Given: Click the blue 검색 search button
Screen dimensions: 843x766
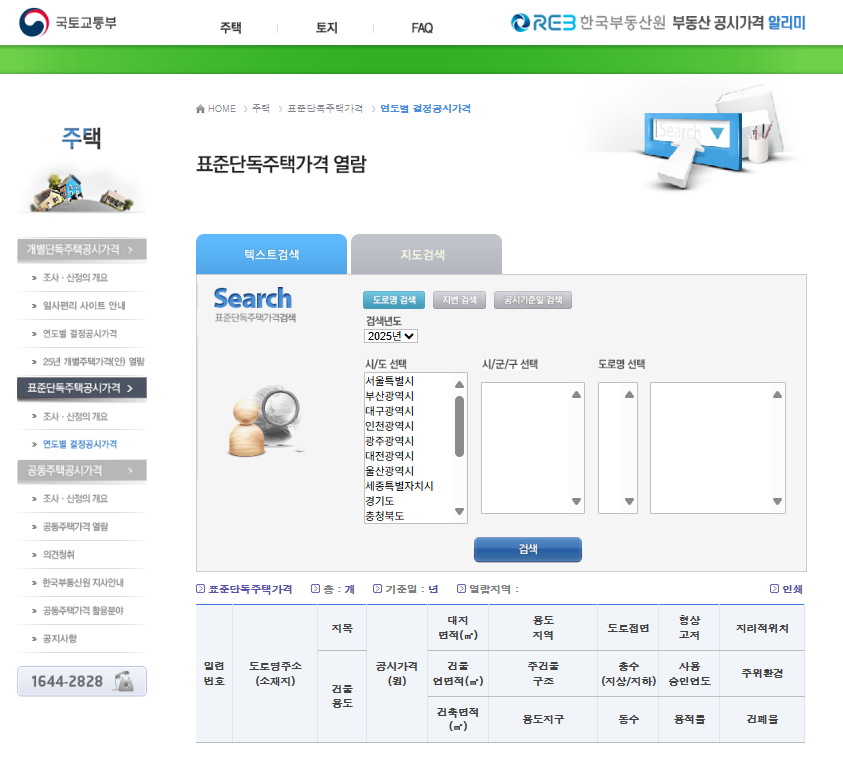Looking at the screenshot, I should 527,549.
